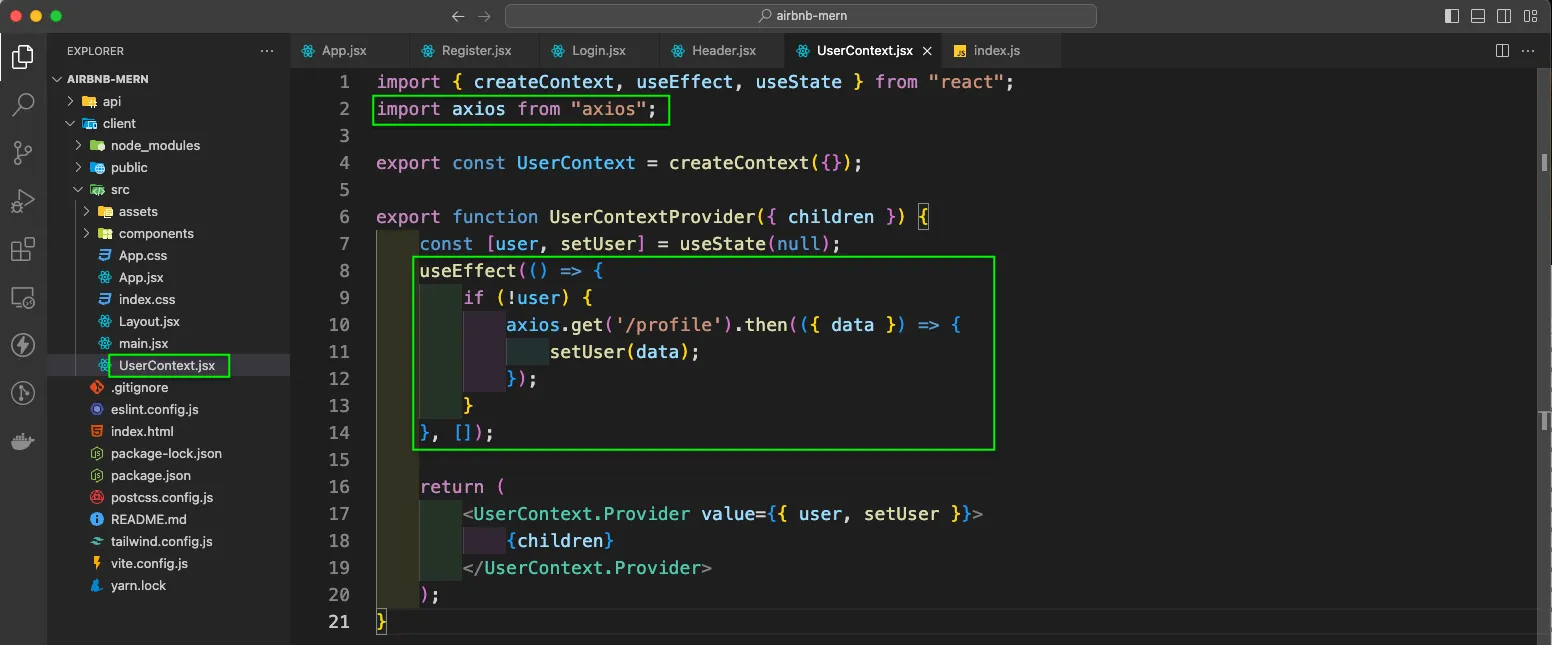This screenshot has height=645, width=1552.
Task: Click the editor vertical scrollbar
Action: 1545,355
